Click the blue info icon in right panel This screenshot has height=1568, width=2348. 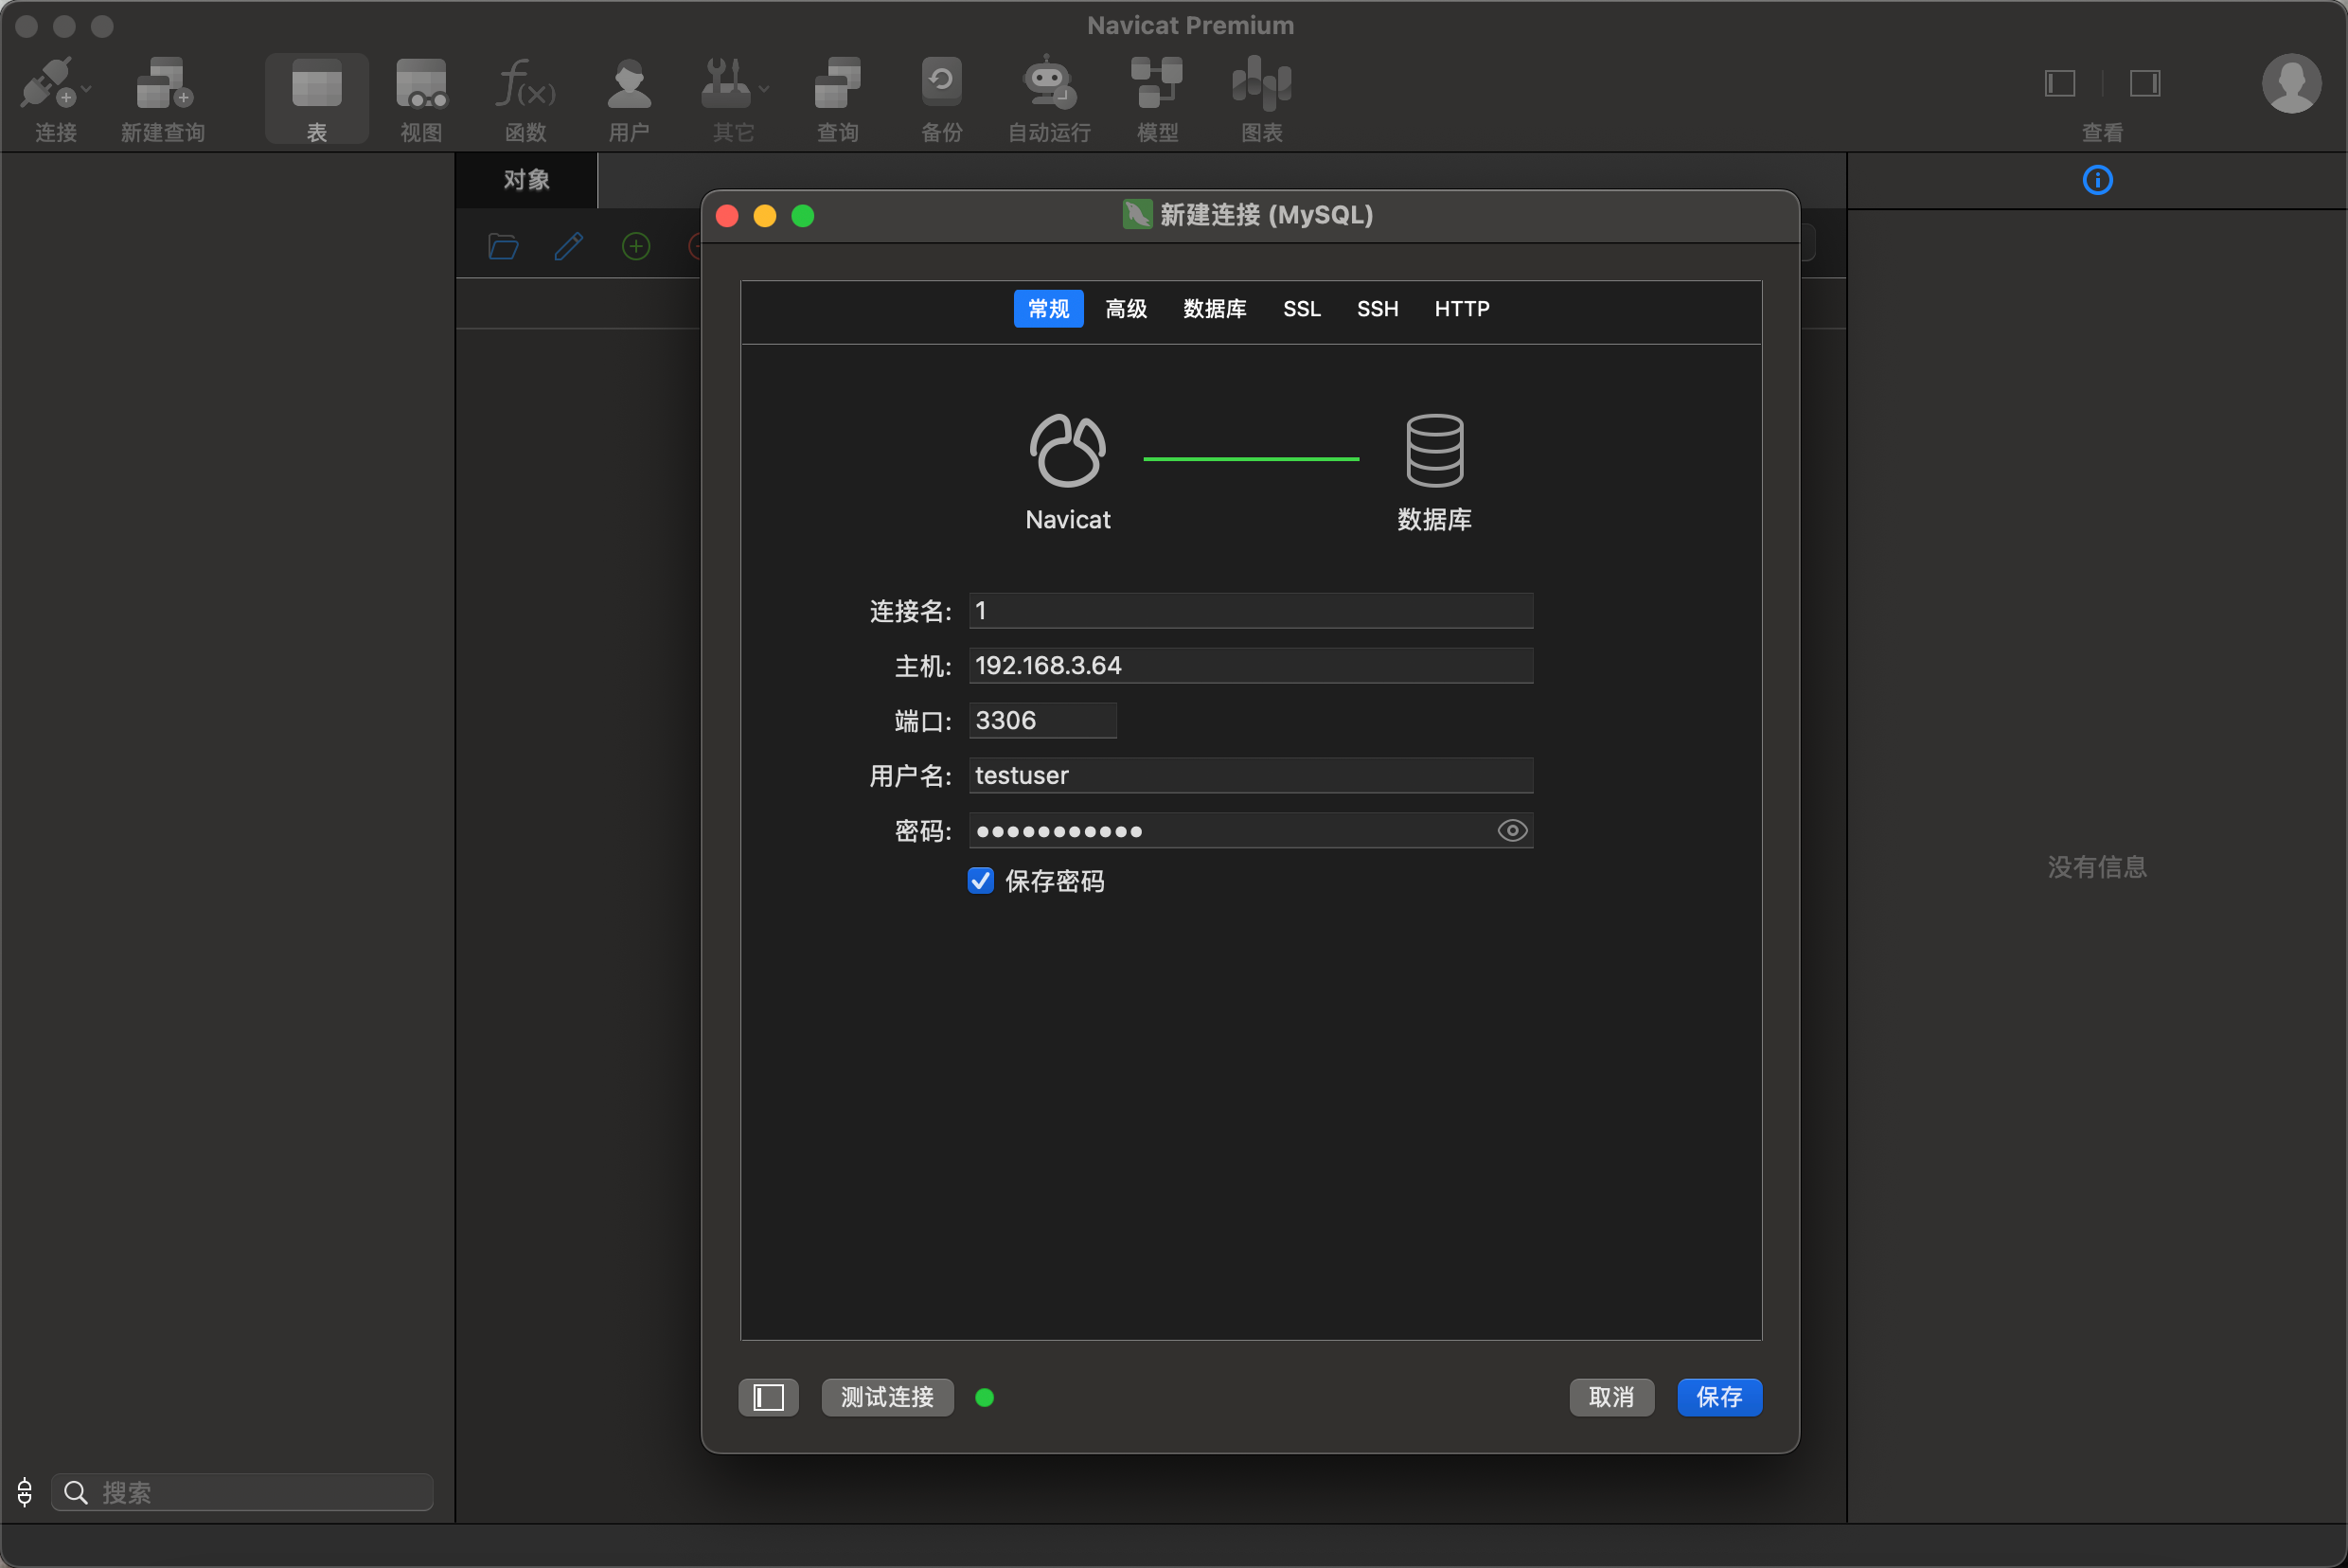pyautogui.click(x=2097, y=180)
